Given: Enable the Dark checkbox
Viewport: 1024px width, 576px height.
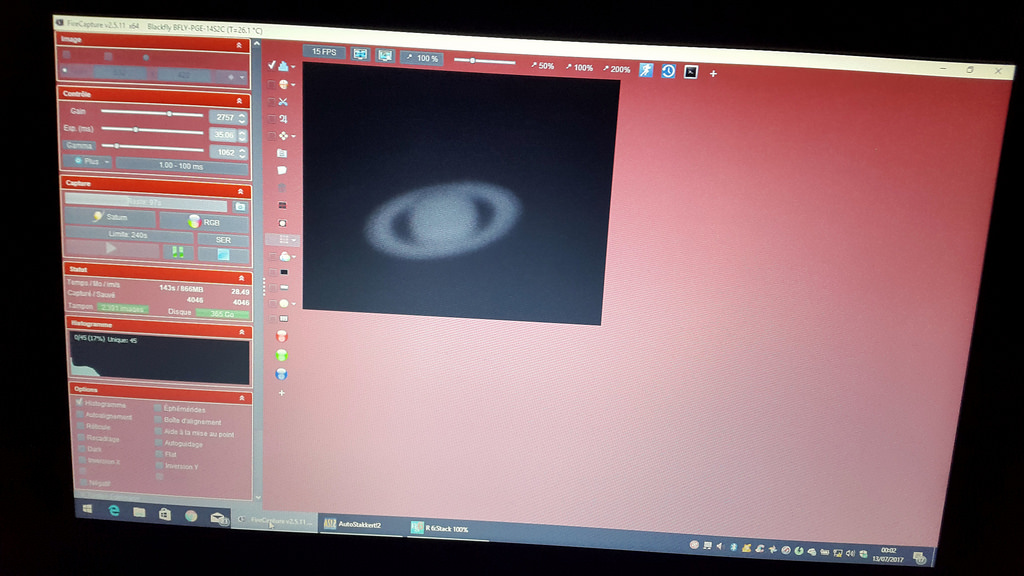Looking at the screenshot, I should pyautogui.click(x=82, y=449).
